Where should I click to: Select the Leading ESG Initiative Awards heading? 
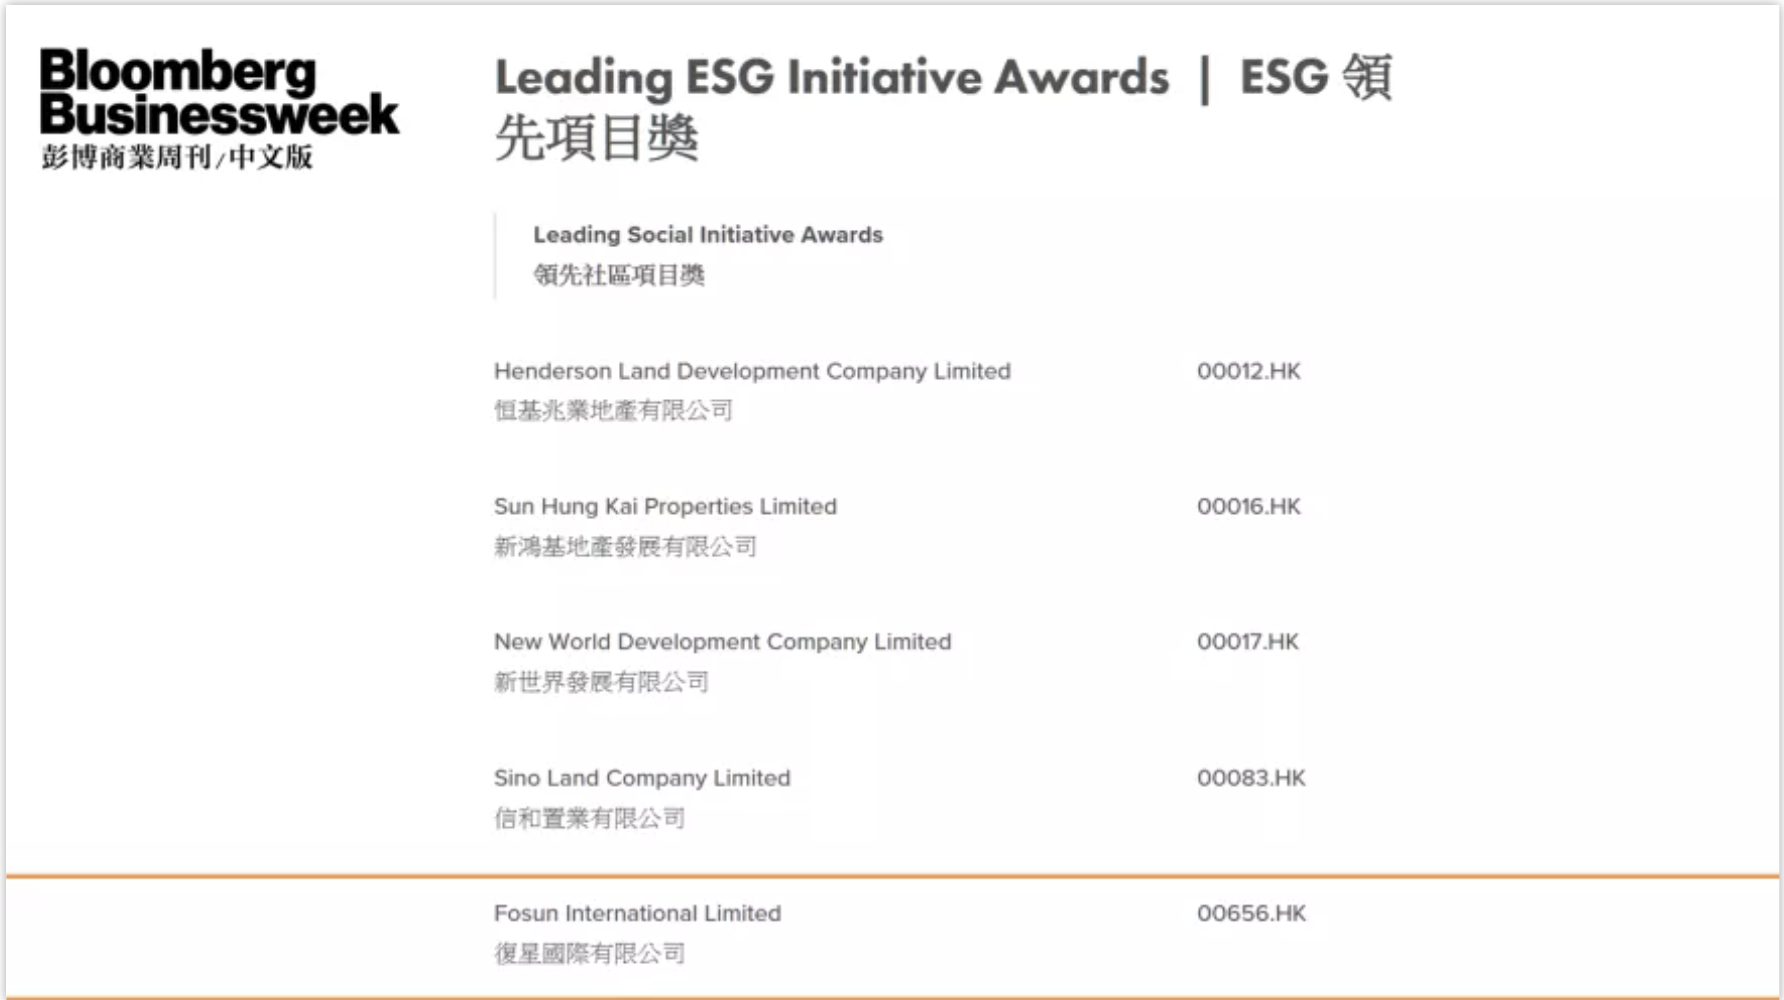[943, 106]
